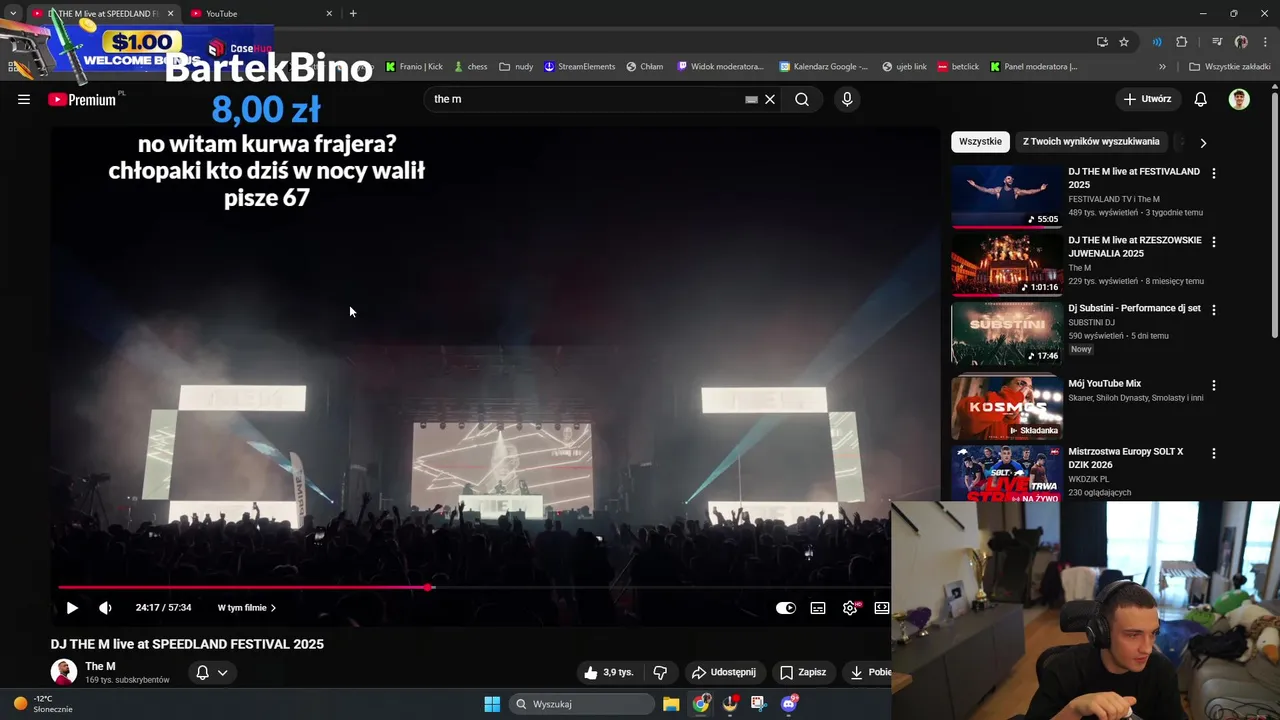The width and height of the screenshot is (1280, 720).
Task: Open the account avatar menu
Action: pyautogui.click(x=1239, y=99)
